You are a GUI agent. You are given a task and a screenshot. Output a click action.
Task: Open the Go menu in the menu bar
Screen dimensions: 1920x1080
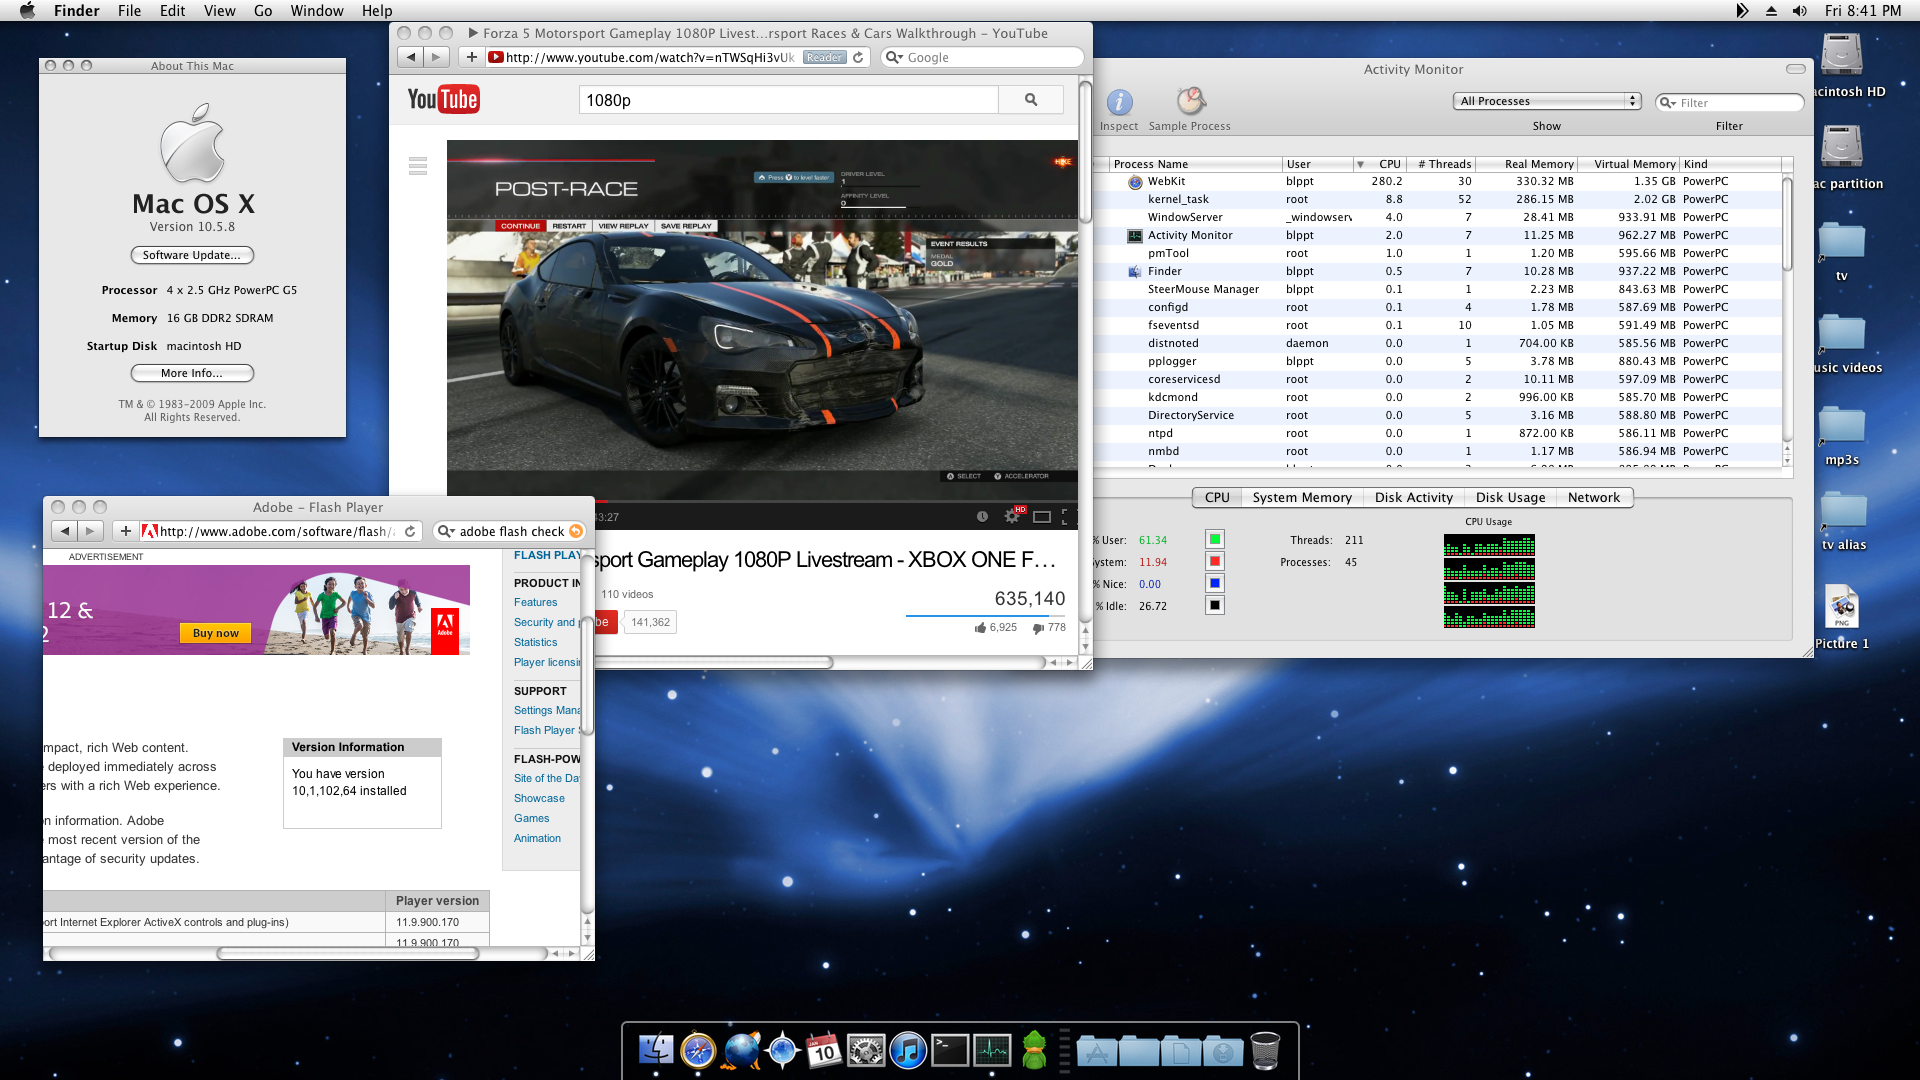pyautogui.click(x=263, y=11)
